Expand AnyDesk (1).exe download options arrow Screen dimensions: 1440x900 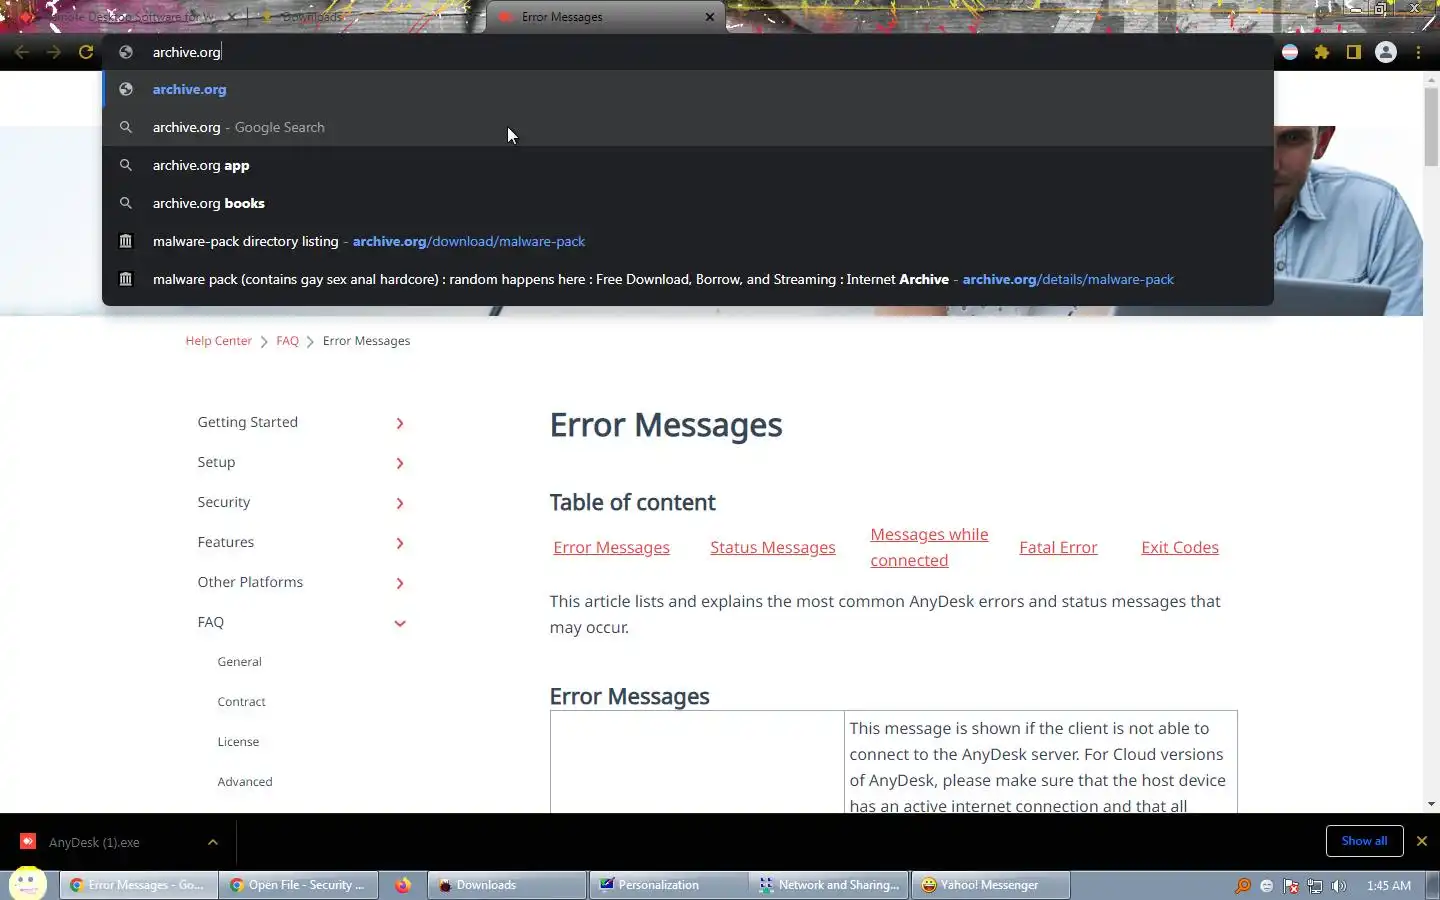213,842
